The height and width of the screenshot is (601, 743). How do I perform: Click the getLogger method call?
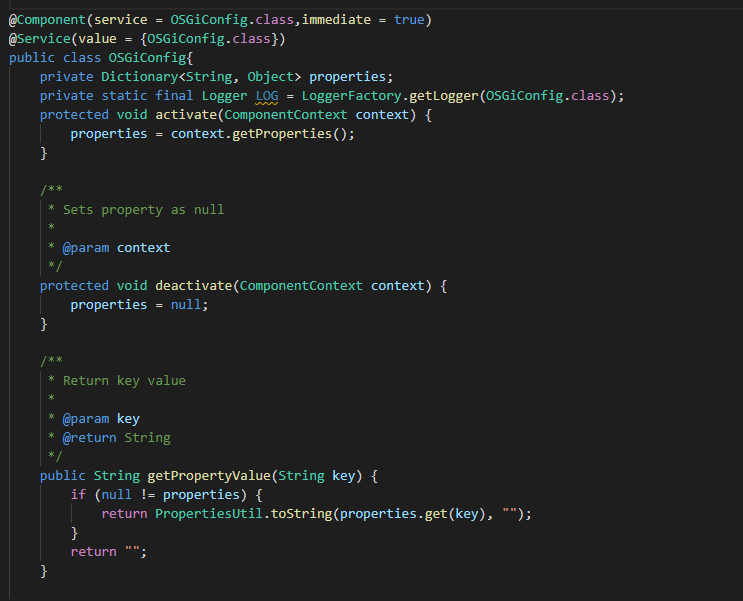444,96
